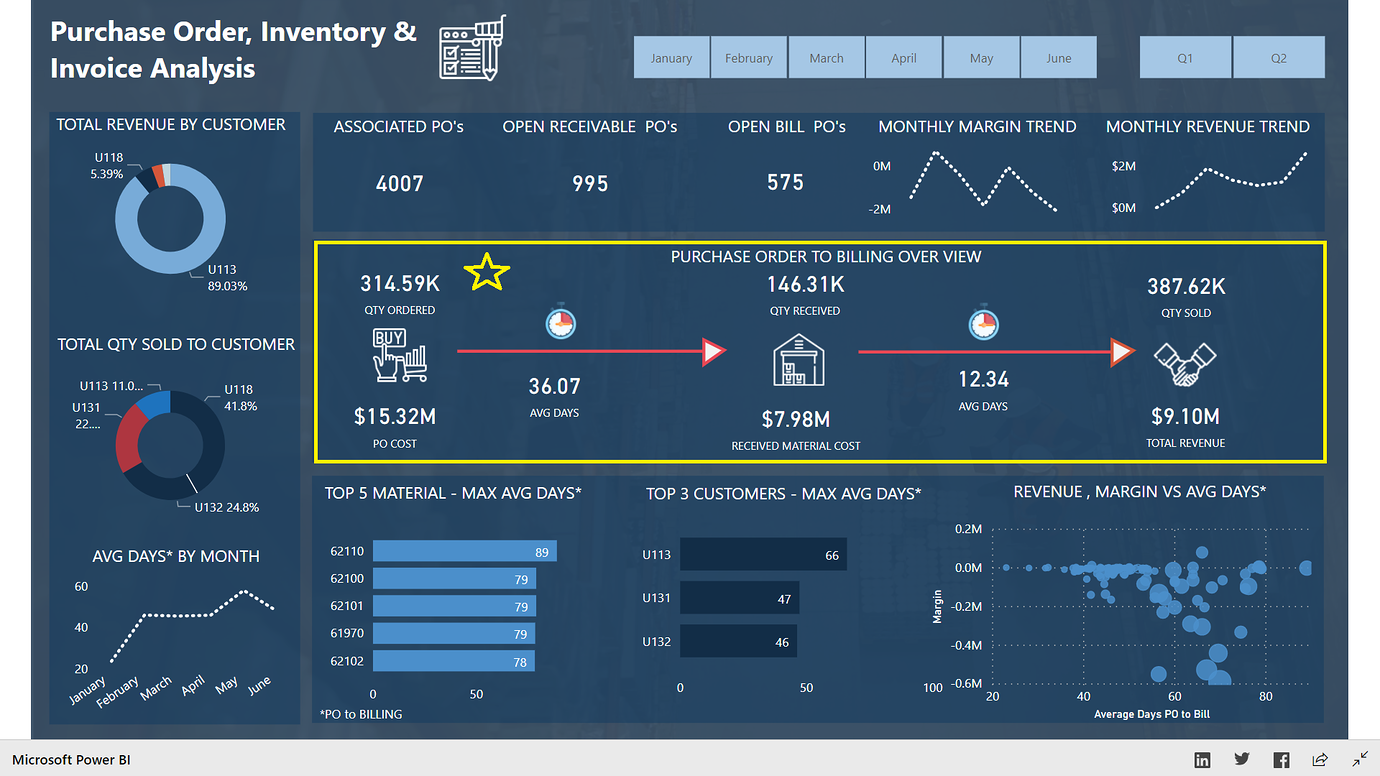The image size is (1380, 776).
Task: Click the LinkedIn icon in the footer
Action: pos(1202,760)
